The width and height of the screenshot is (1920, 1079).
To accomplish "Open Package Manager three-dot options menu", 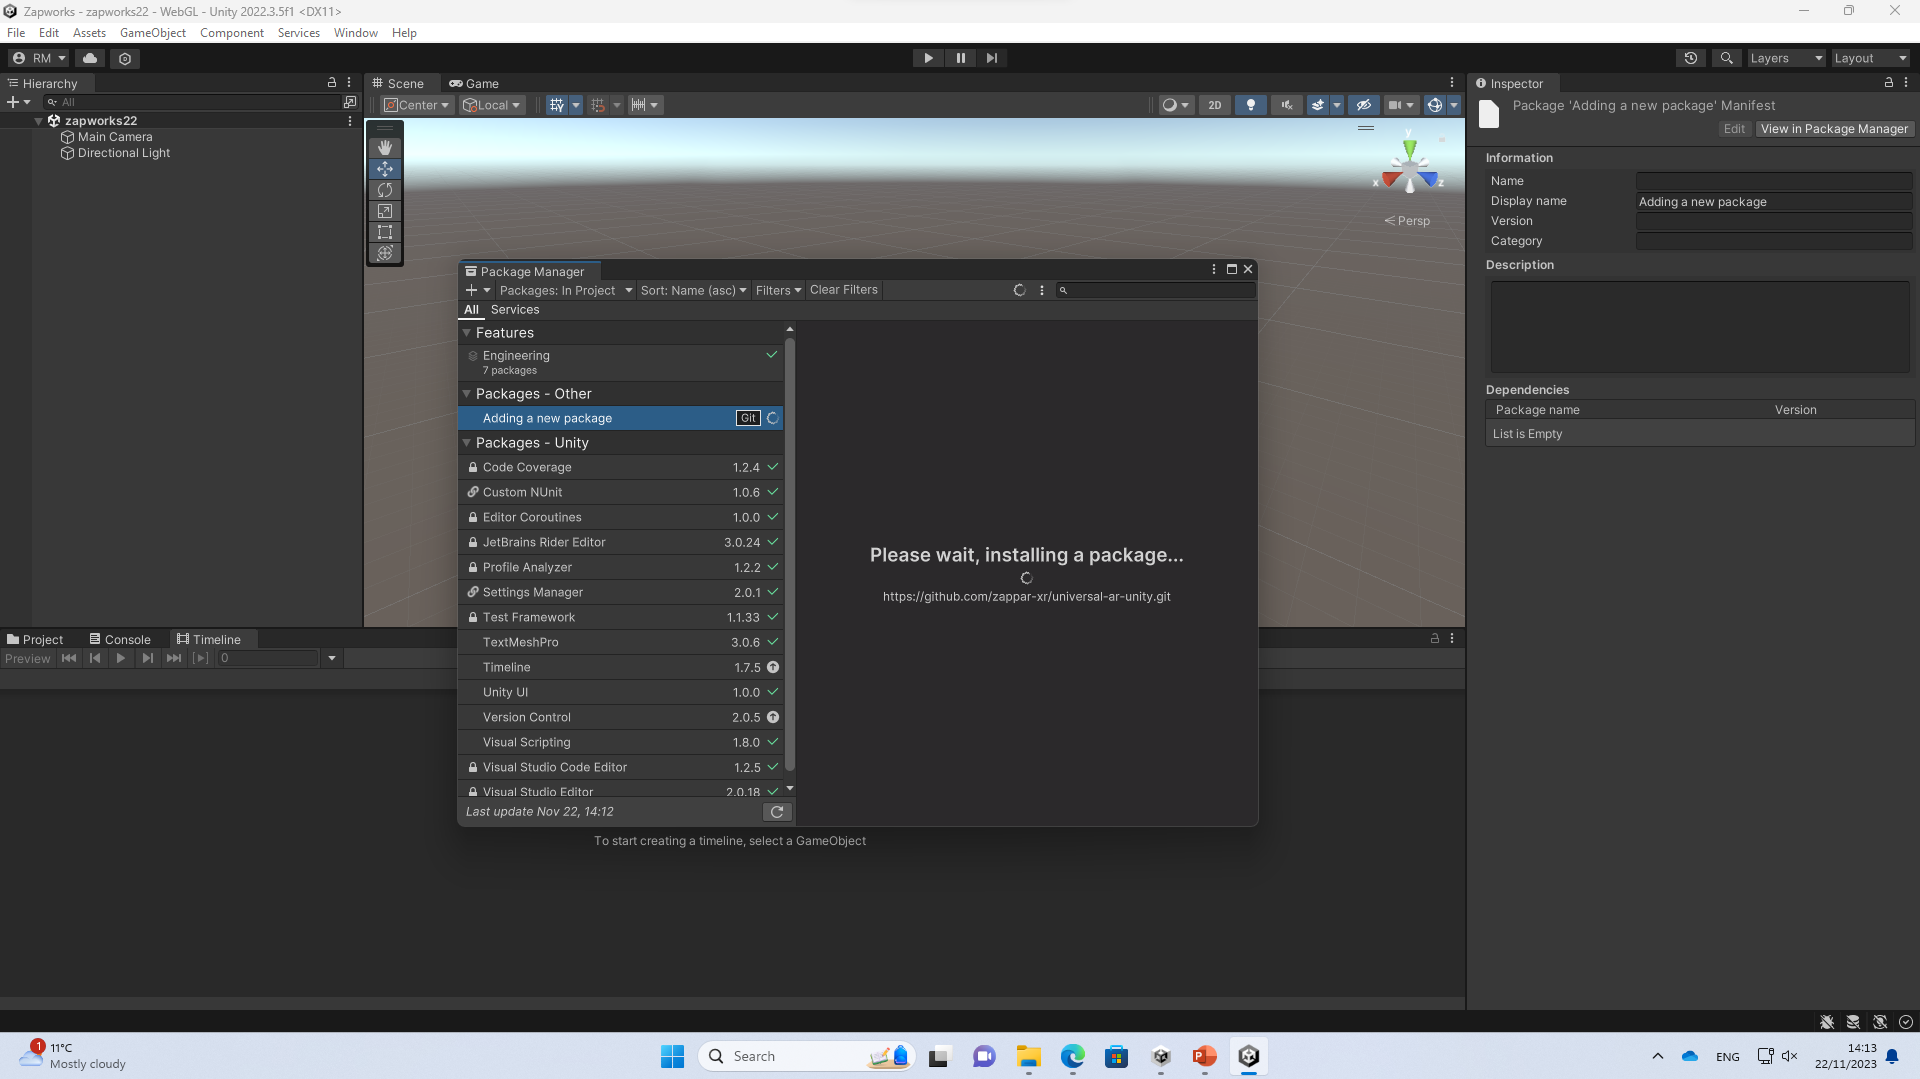I will [x=1042, y=290].
